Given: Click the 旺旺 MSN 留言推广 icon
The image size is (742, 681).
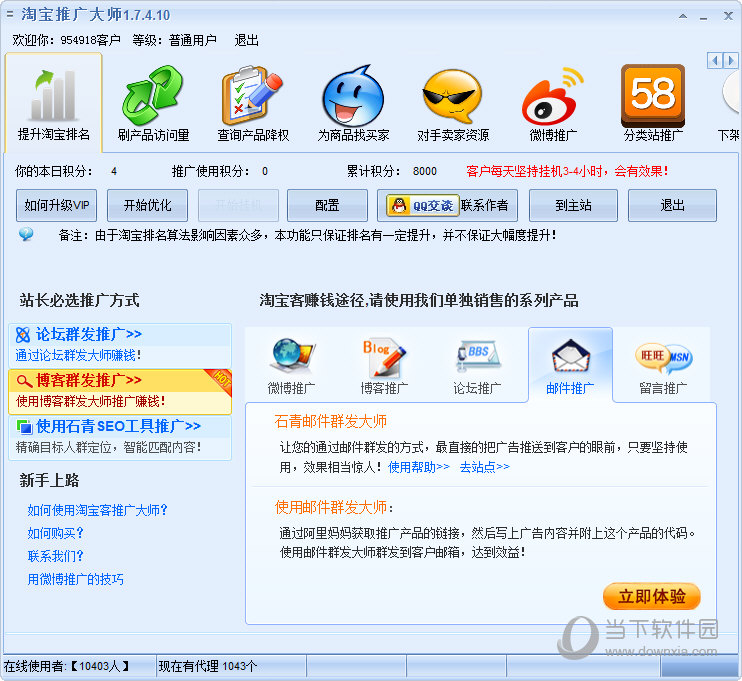Looking at the screenshot, I should click(x=663, y=357).
